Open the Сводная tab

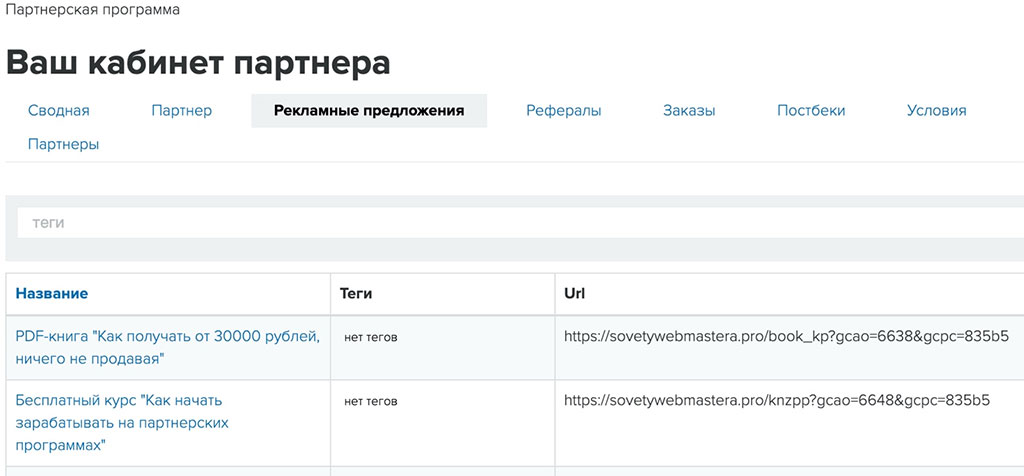pos(59,111)
